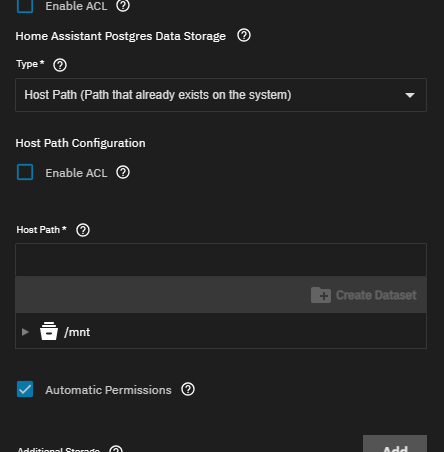This screenshot has width=444, height=452.
Task: Open the Type dropdown showing Host Path
Action: pos(221,95)
